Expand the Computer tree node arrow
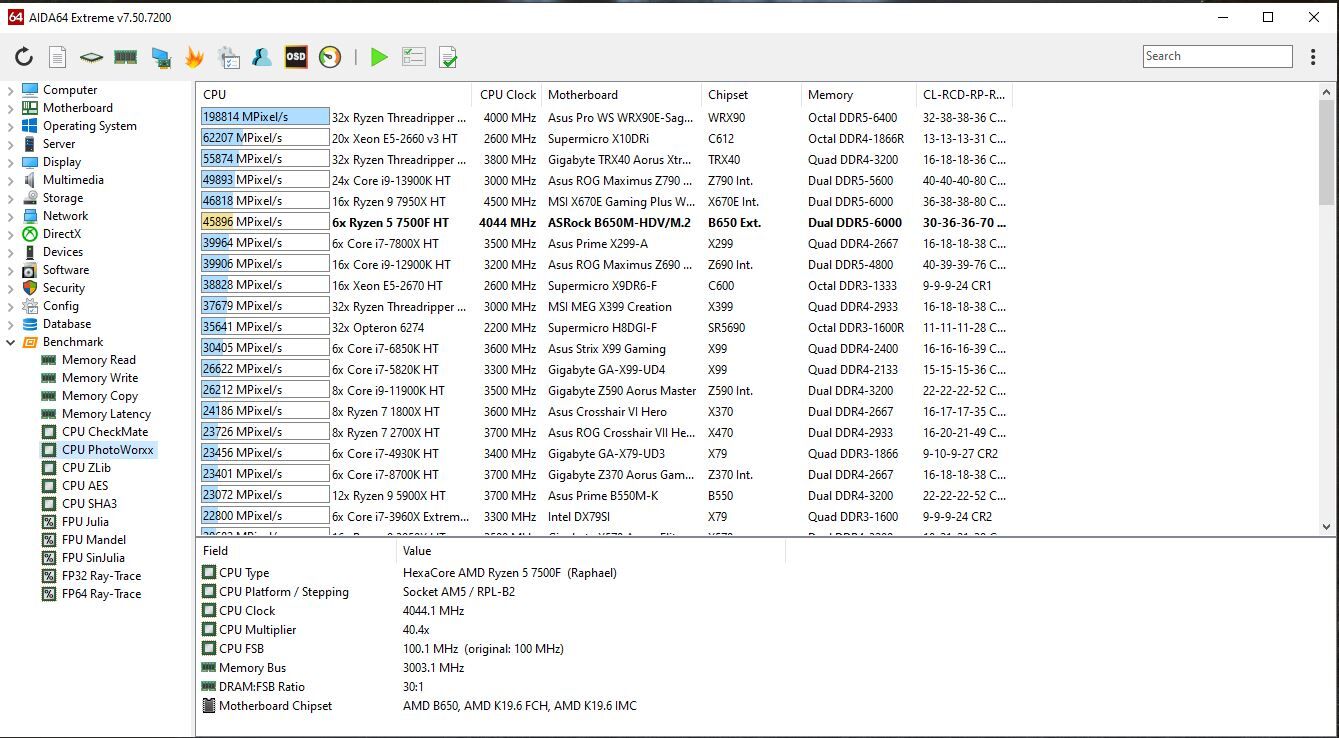 coord(11,90)
